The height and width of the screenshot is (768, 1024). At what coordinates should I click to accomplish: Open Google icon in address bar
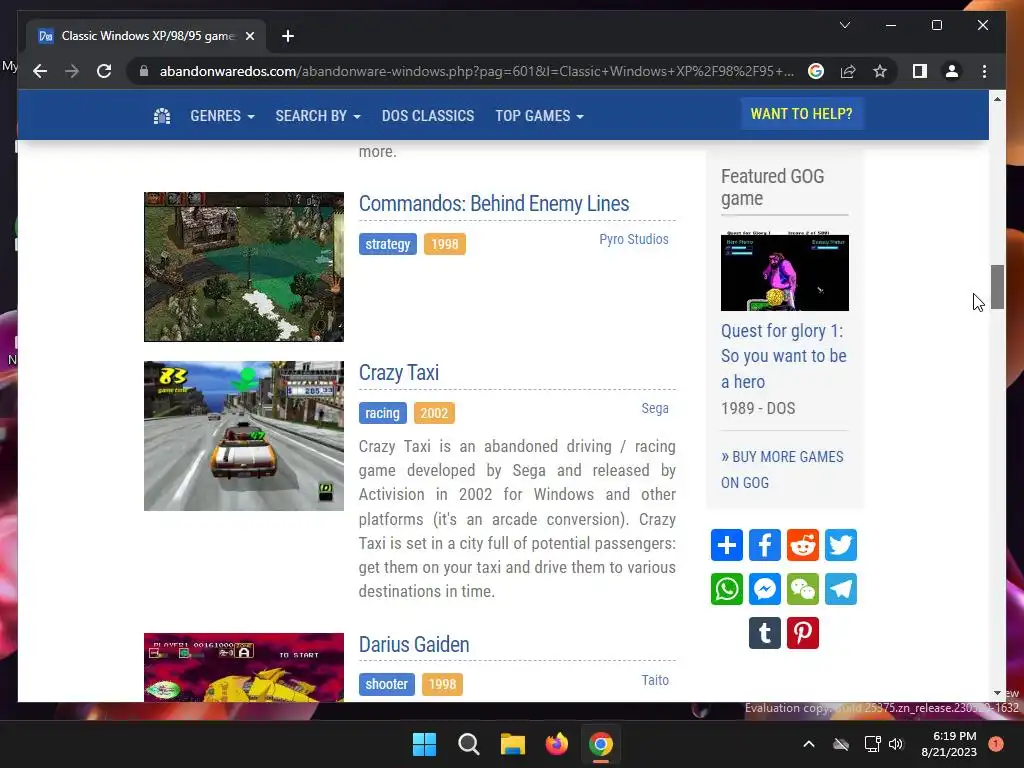pyautogui.click(x=816, y=71)
